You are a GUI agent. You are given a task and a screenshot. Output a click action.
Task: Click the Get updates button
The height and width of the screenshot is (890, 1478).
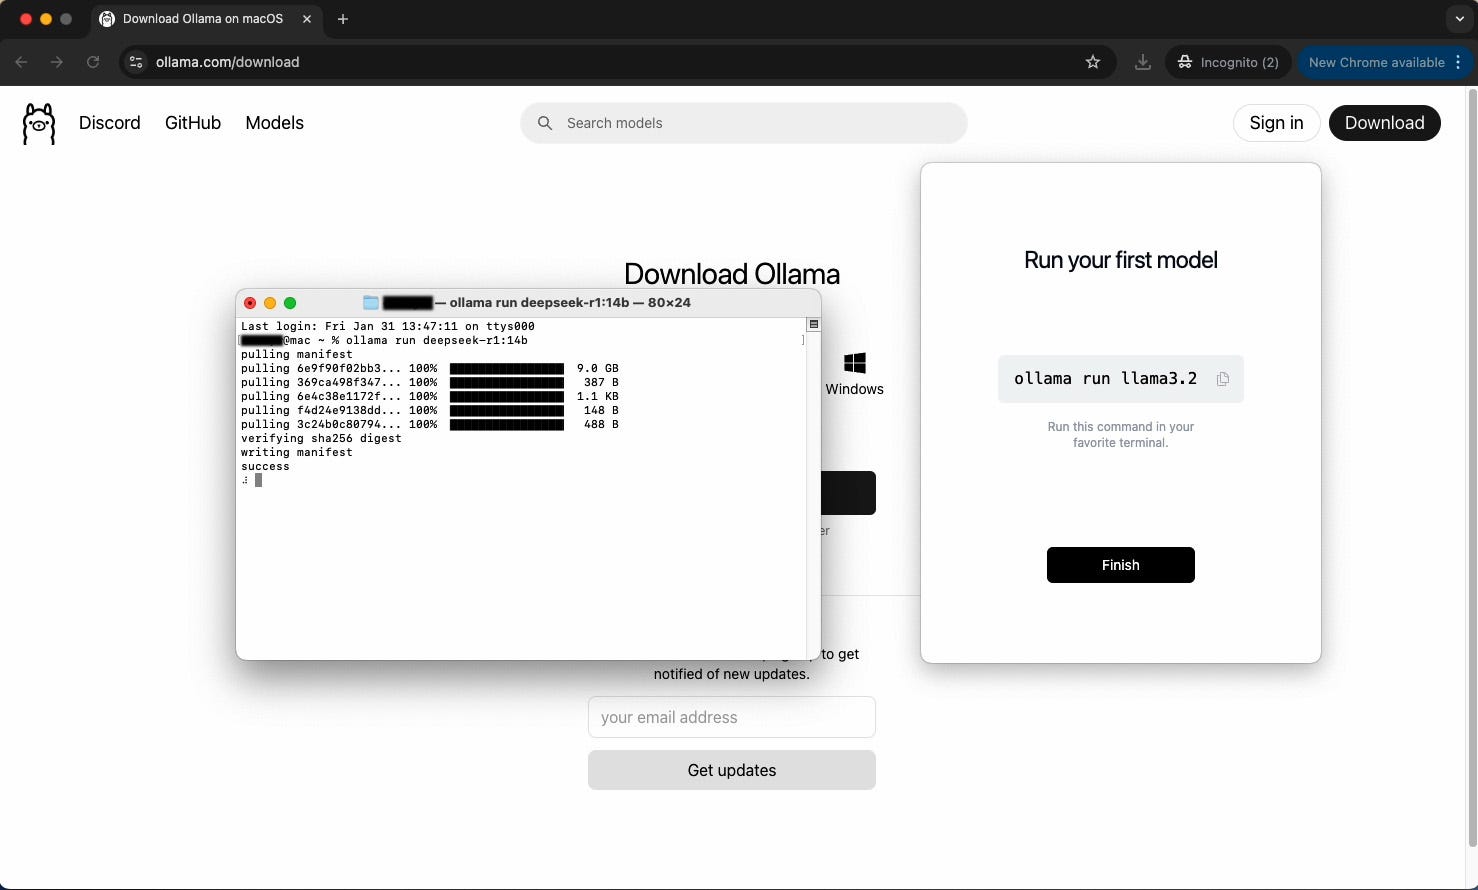(732, 770)
